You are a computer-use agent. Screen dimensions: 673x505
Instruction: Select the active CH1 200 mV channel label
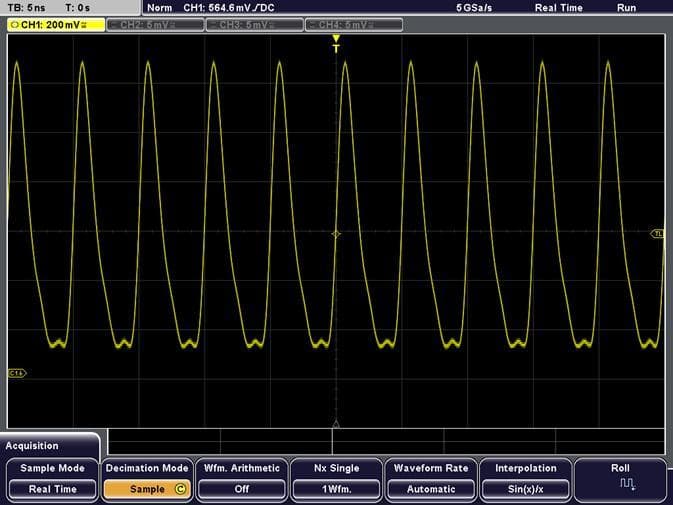(x=54, y=23)
